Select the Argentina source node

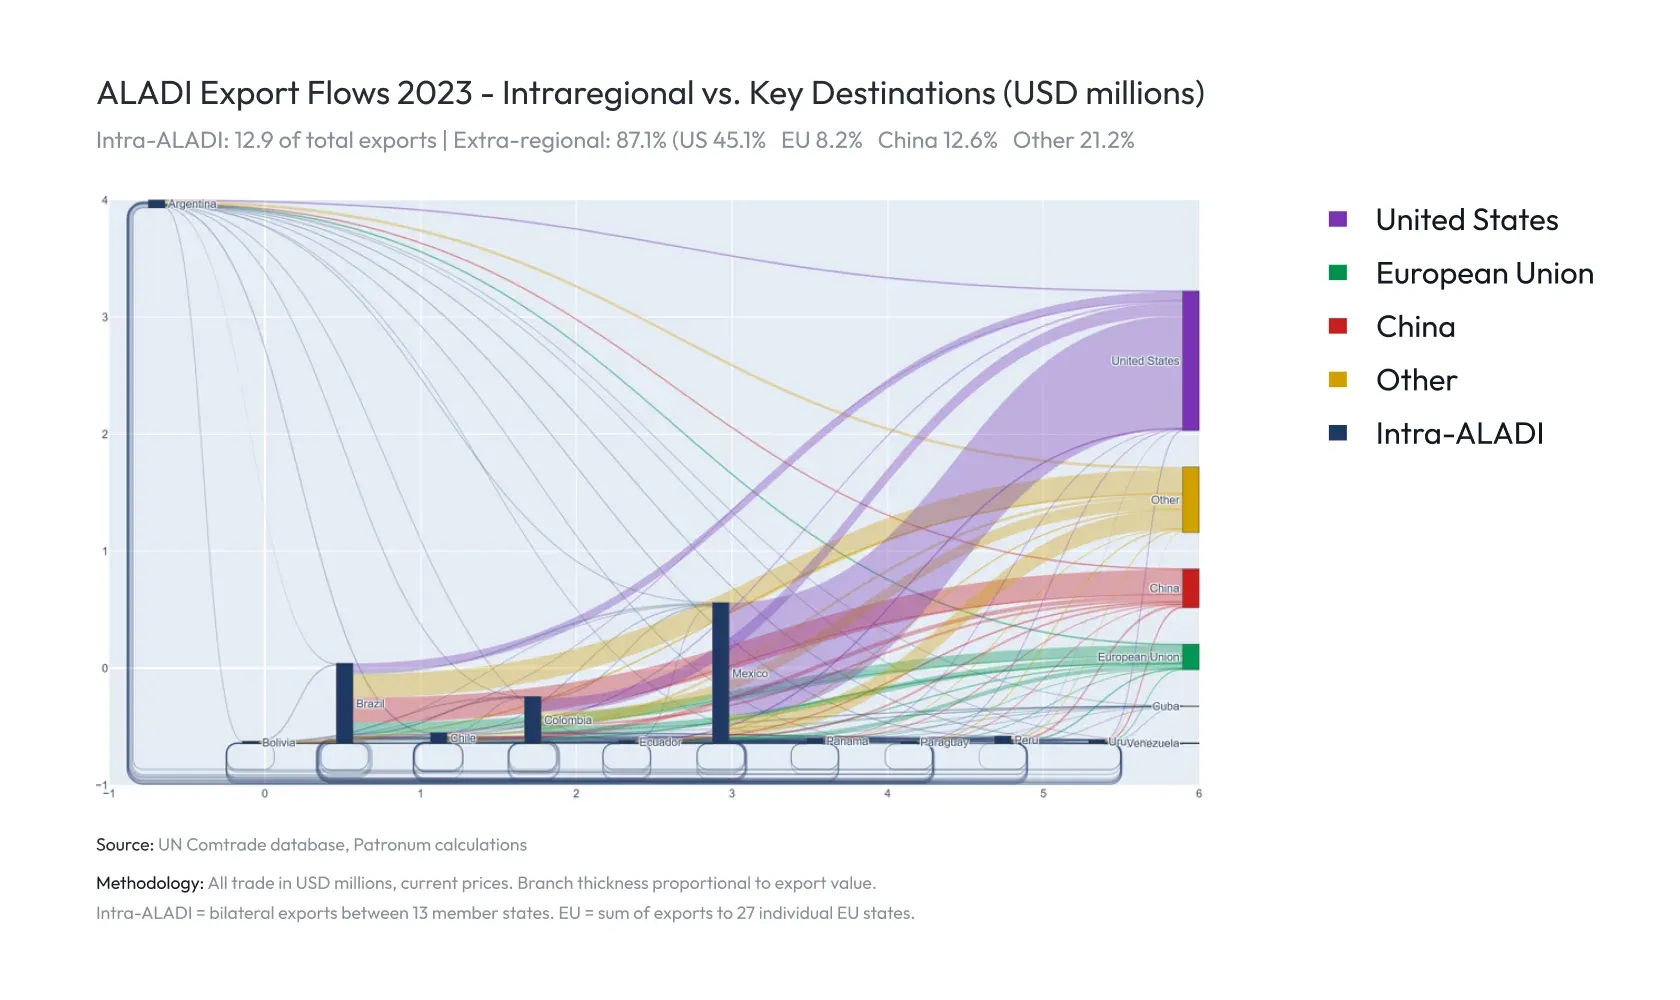157,203
